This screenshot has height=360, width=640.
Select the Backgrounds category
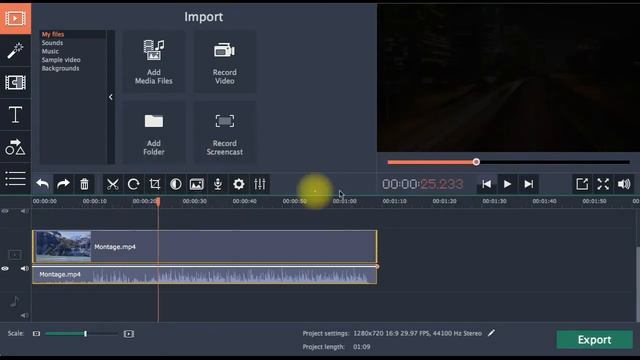click(x=60, y=69)
